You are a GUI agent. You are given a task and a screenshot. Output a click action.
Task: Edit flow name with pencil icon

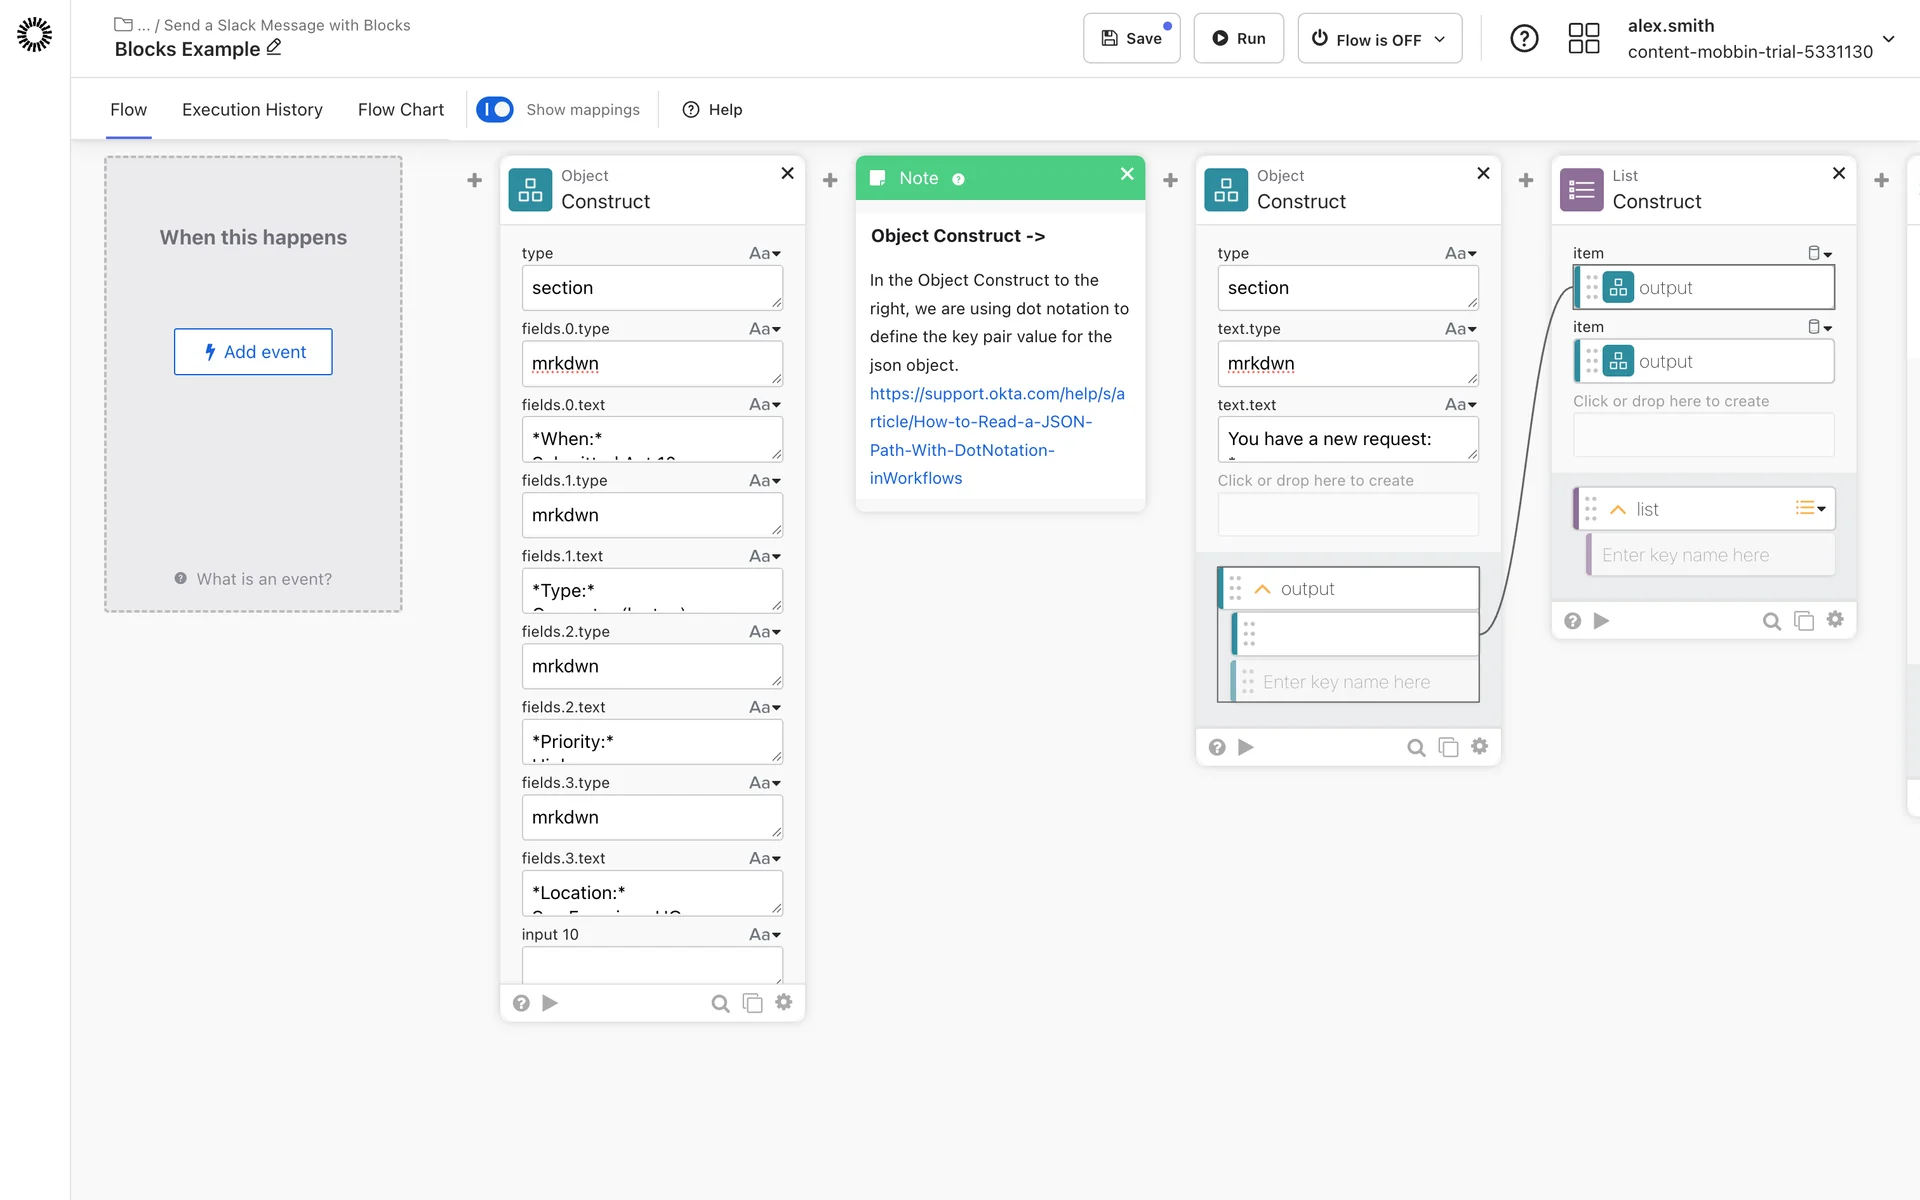[274, 48]
